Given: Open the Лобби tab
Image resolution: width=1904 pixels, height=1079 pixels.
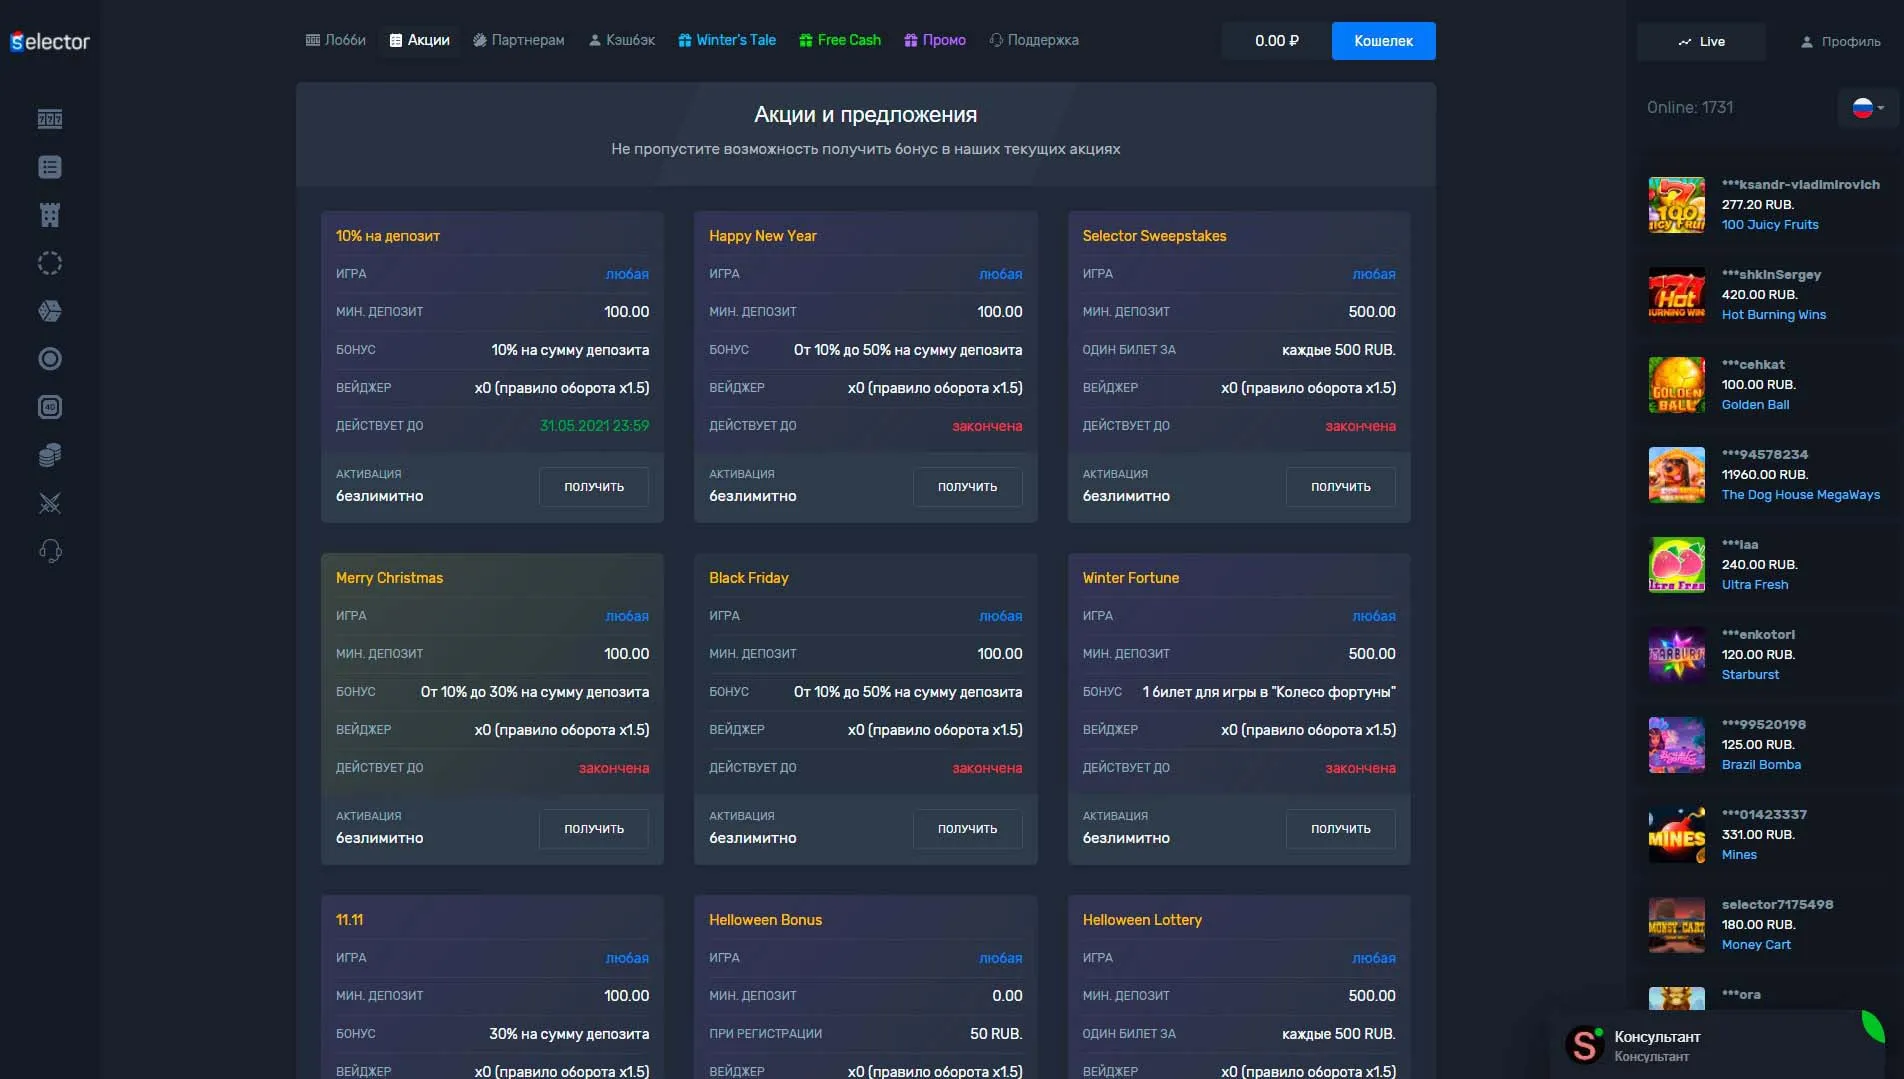Looking at the screenshot, I should point(336,40).
